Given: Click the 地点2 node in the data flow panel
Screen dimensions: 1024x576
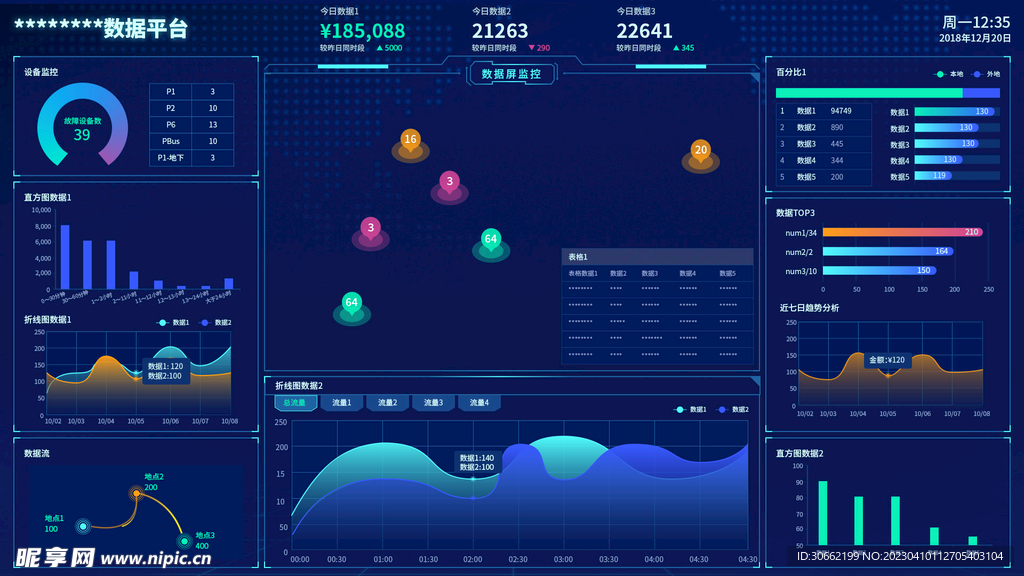Looking at the screenshot, I should coord(136,493).
